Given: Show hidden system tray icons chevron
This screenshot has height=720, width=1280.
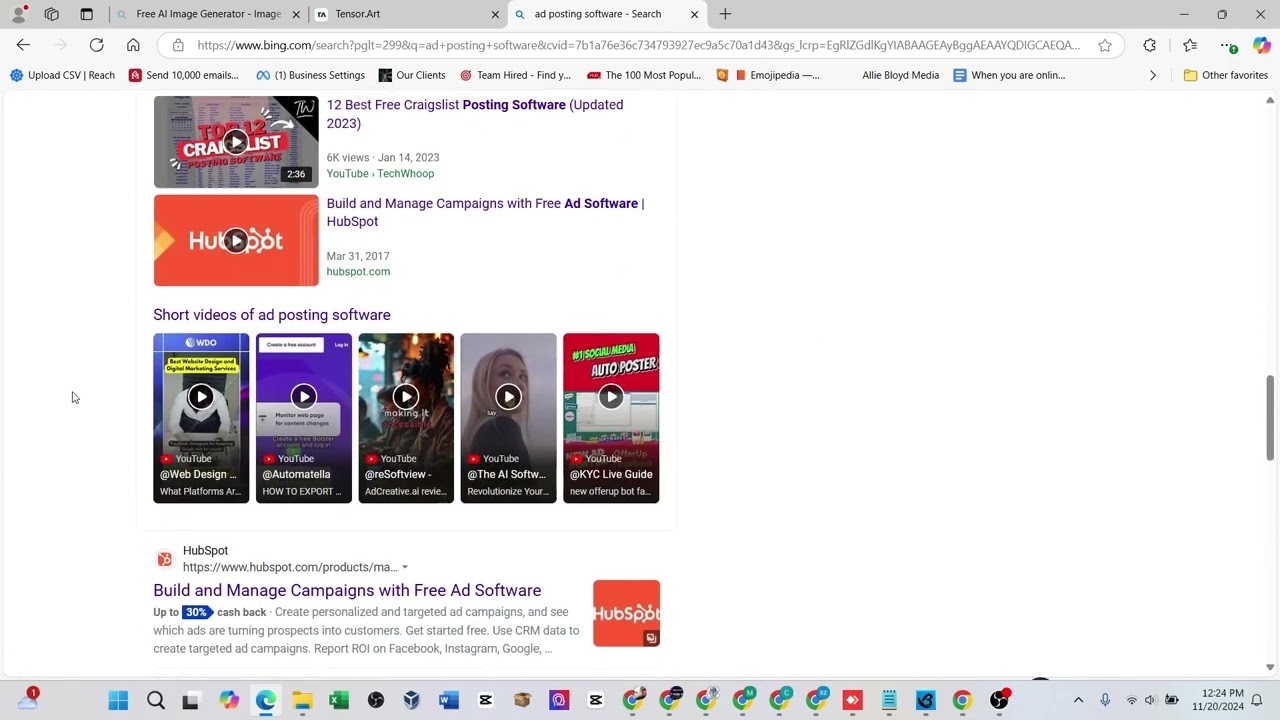Looking at the screenshot, I should pyautogui.click(x=1078, y=700).
